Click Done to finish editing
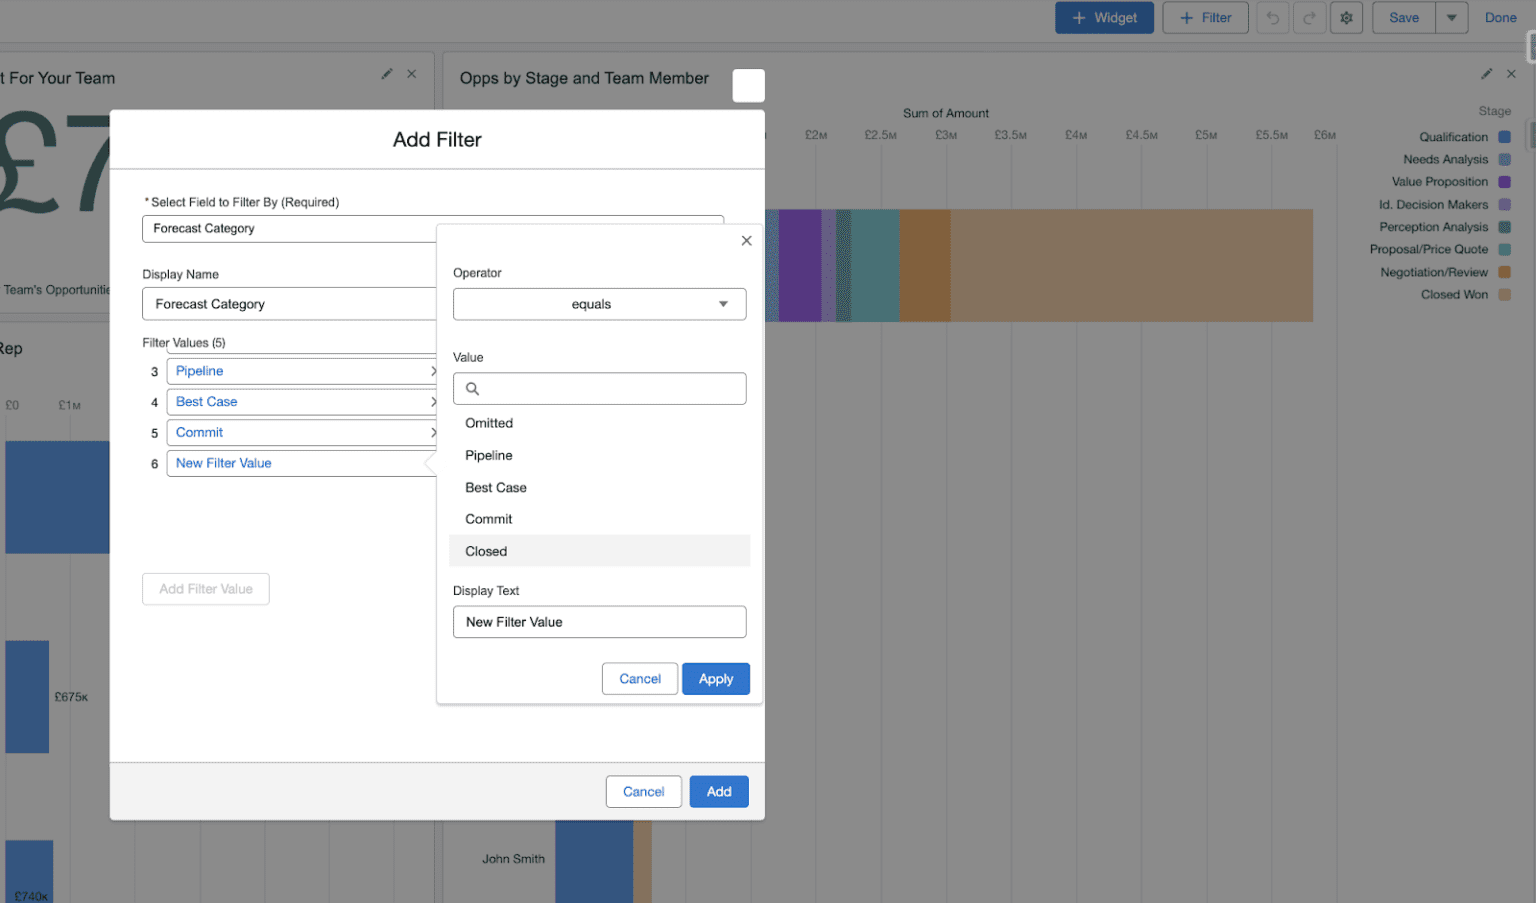Viewport: 1536px width, 903px height. click(x=1500, y=18)
